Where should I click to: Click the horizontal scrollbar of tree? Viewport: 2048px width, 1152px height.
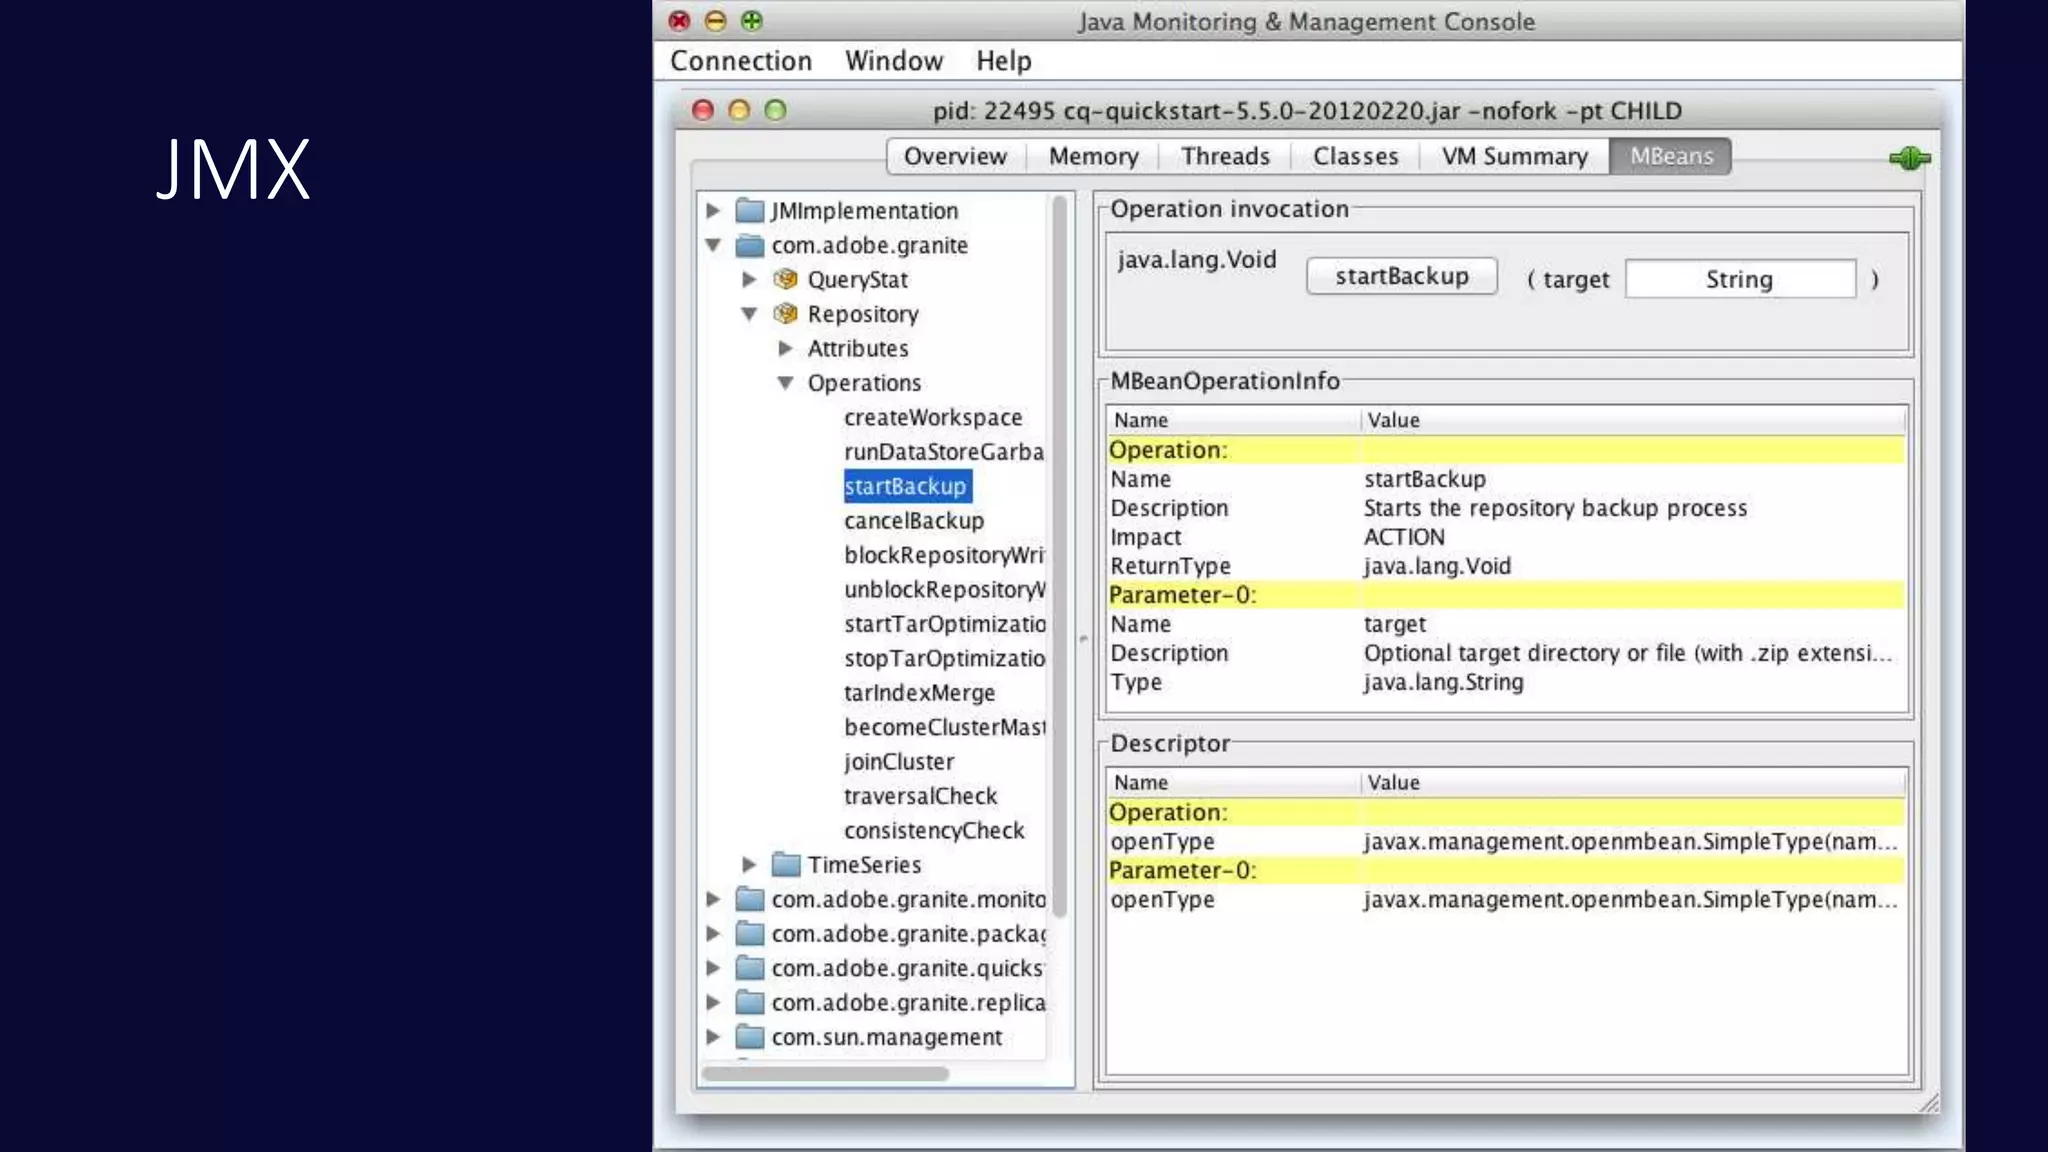coord(825,1074)
